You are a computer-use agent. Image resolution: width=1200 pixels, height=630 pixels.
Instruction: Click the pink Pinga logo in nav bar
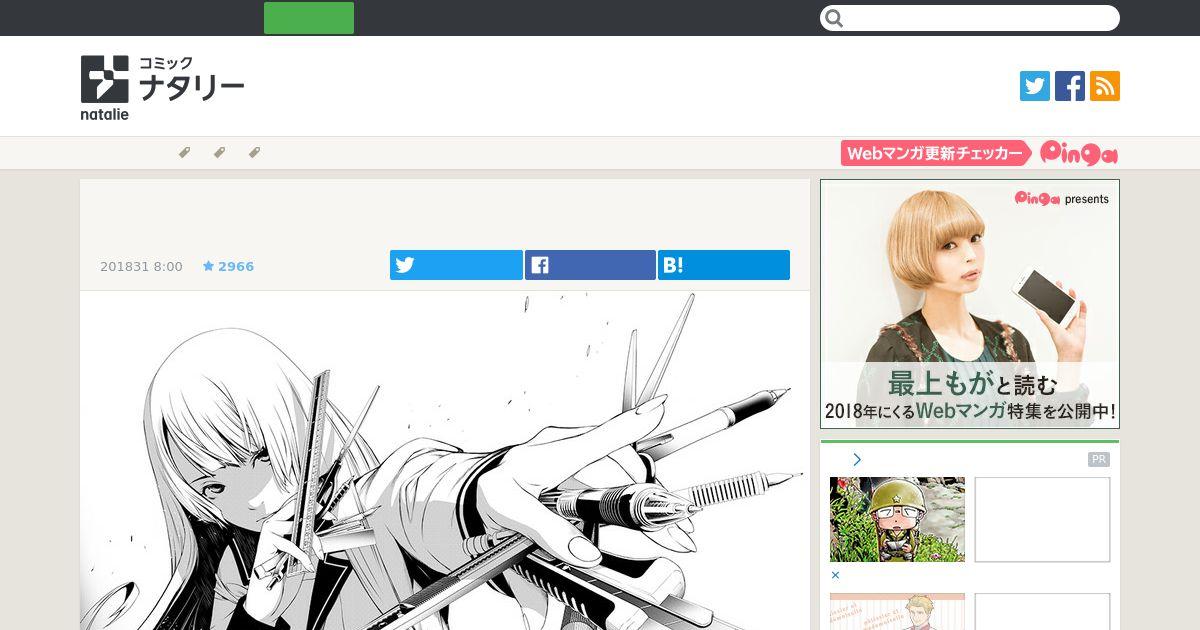pos(1079,153)
